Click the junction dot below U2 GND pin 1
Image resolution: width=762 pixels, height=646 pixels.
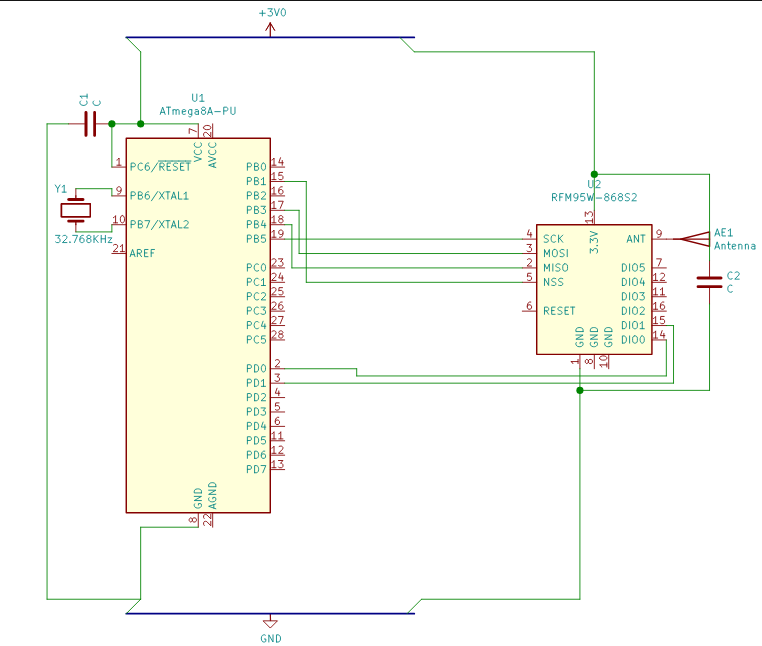(x=580, y=390)
